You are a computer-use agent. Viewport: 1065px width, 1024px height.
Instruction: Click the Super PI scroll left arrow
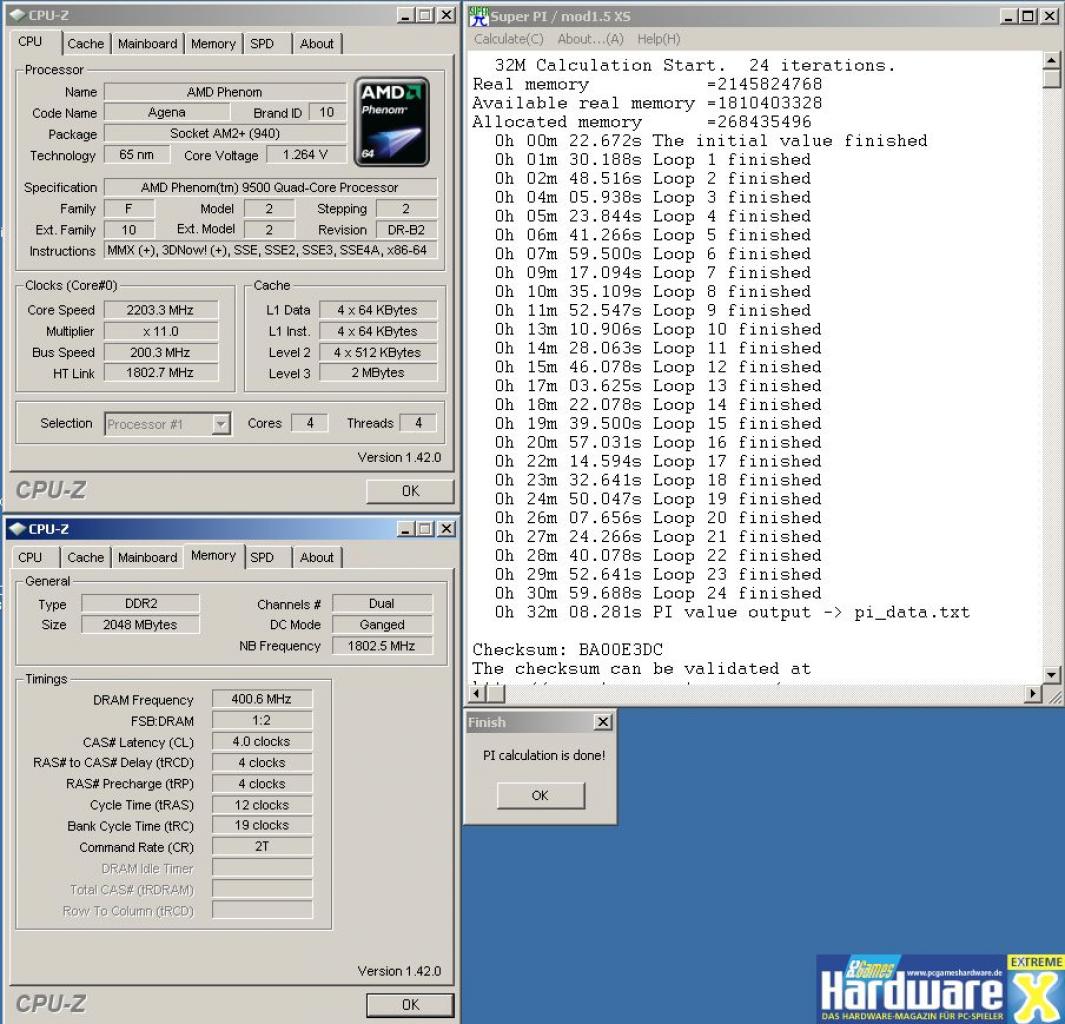point(477,693)
